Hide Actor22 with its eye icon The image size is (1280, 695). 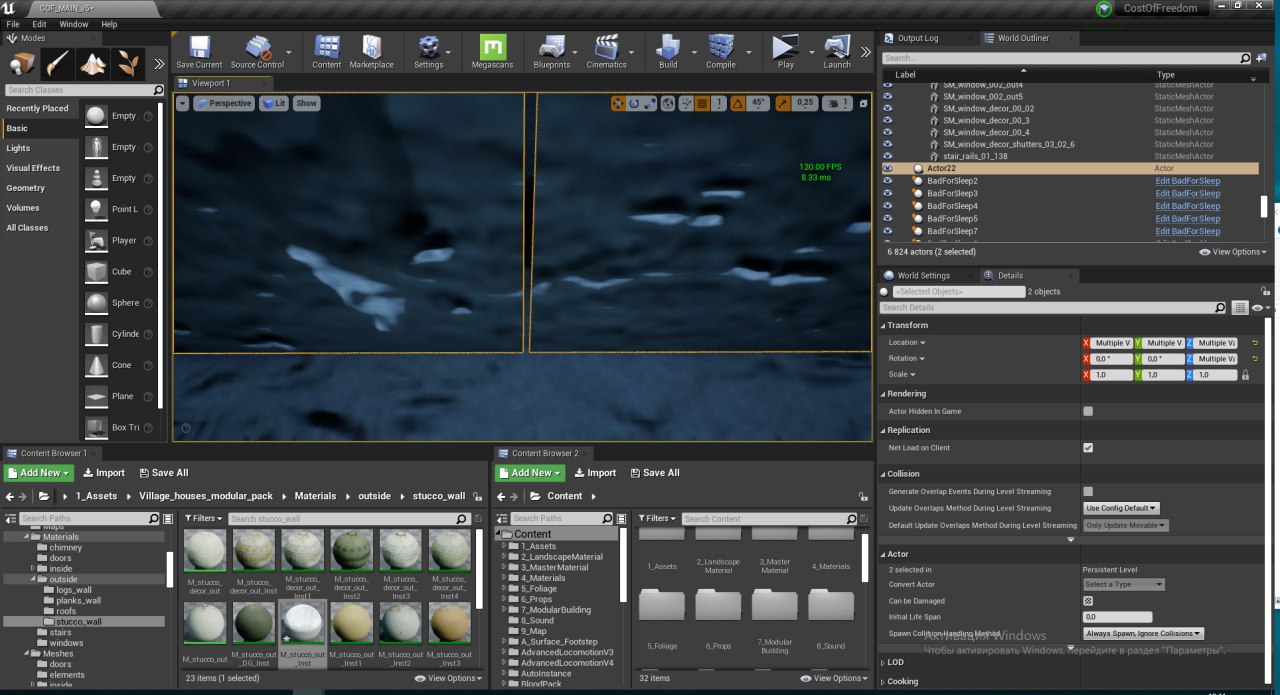click(887, 169)
